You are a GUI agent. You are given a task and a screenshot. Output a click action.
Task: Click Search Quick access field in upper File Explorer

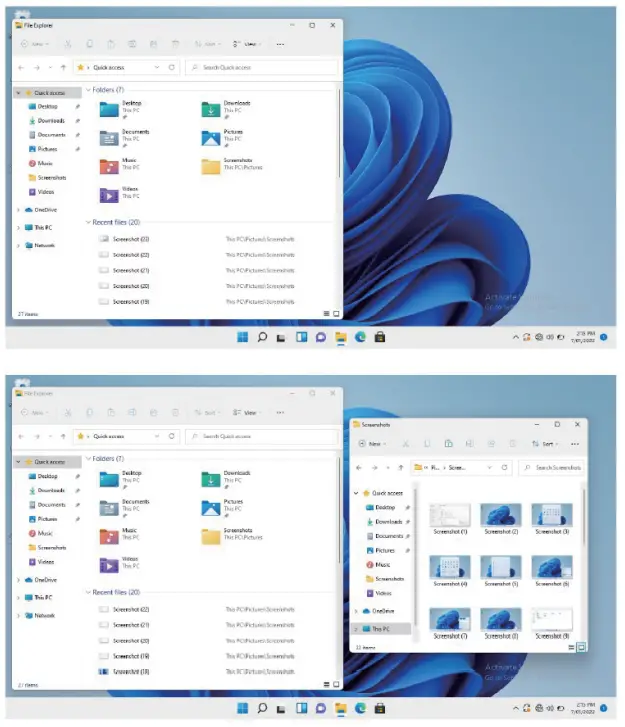tap(262, 67)
